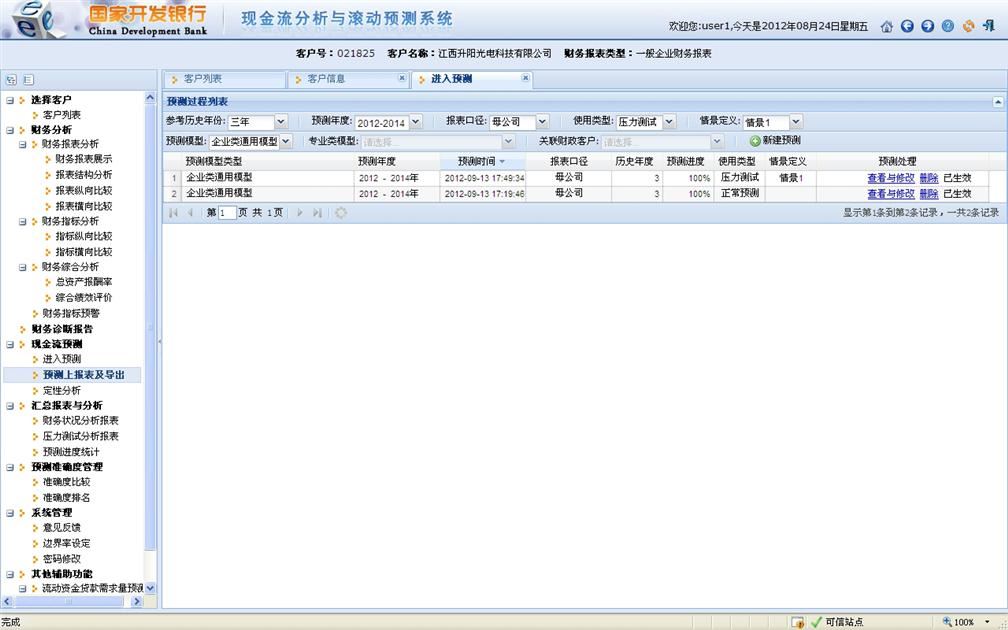Viewport: 1008px width, 630px height.
Task: Go to last page in pager
Action: 317,213
